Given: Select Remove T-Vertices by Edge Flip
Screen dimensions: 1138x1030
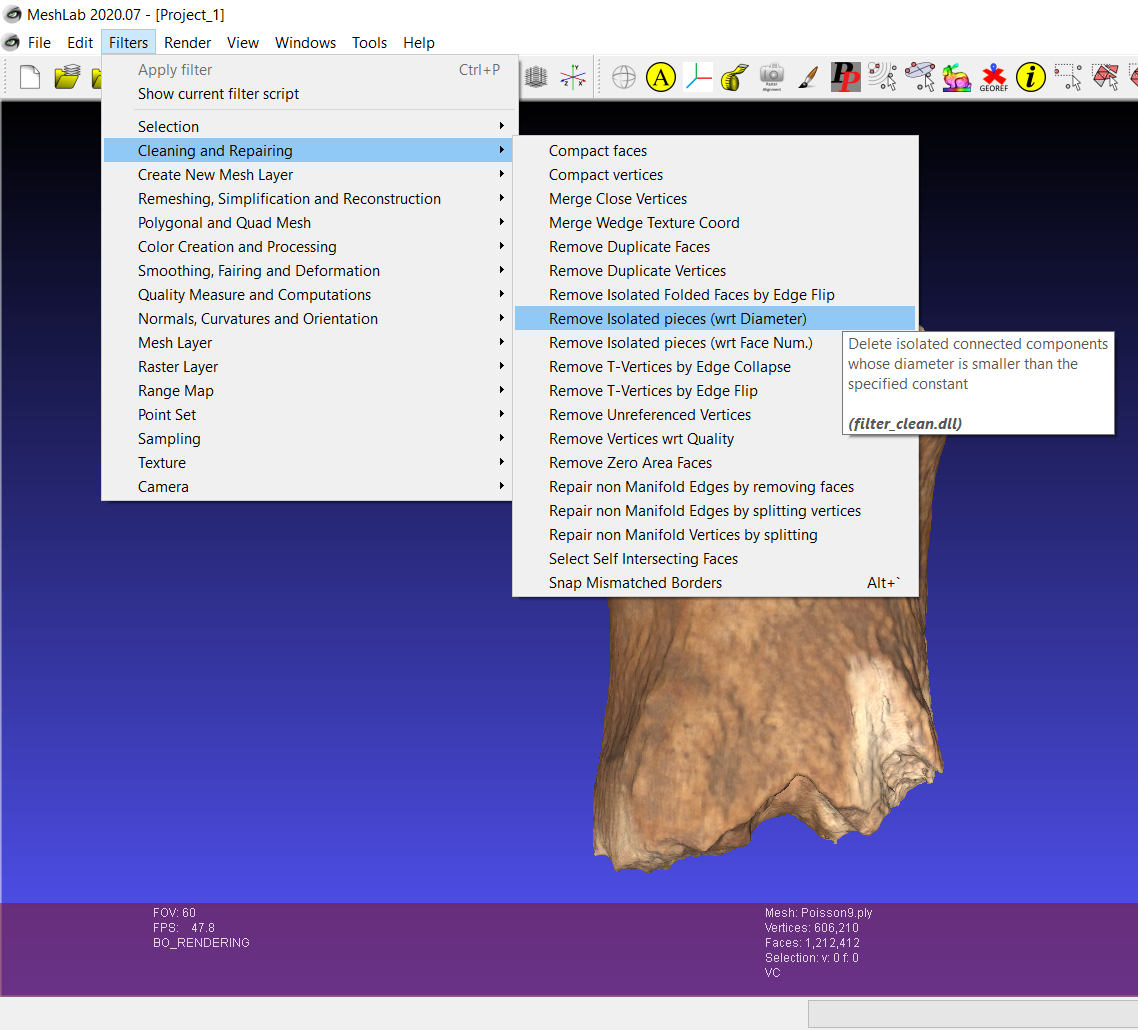Looking at the screenshot, I should [x=715, y=390].
